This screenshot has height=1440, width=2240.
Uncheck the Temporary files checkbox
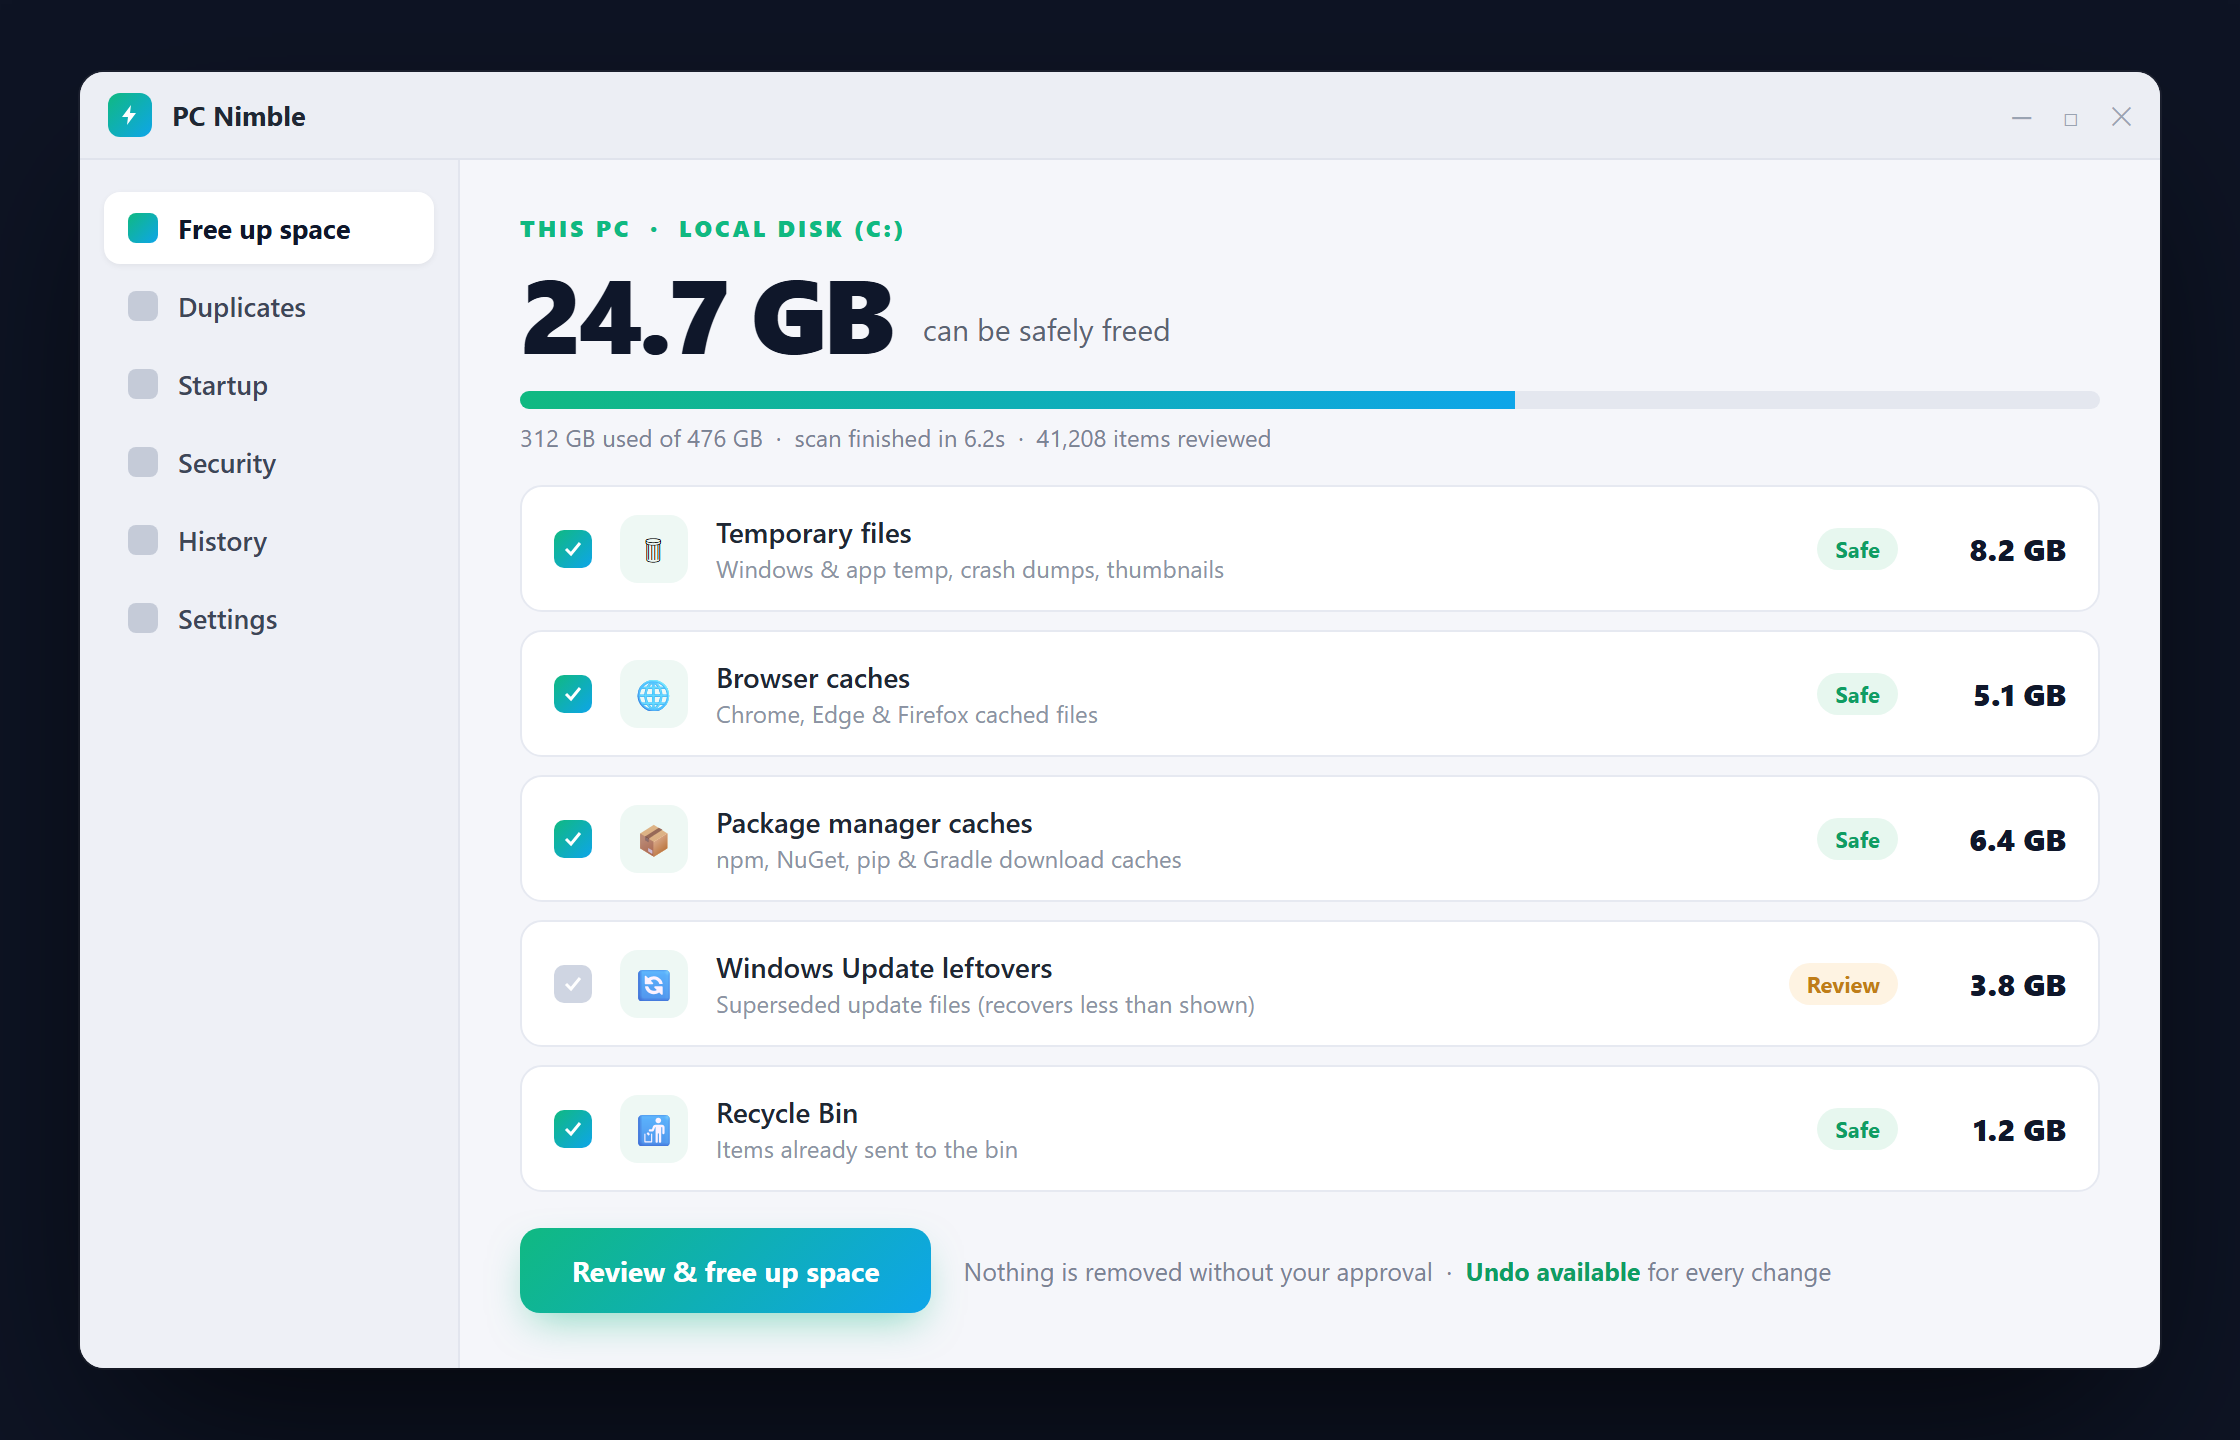coord(573,549)
